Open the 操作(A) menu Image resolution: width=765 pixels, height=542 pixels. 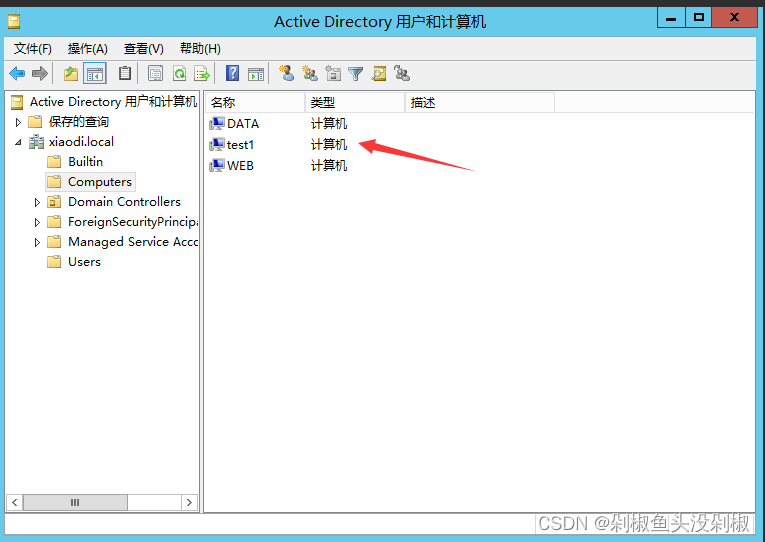tap(88, 49)
